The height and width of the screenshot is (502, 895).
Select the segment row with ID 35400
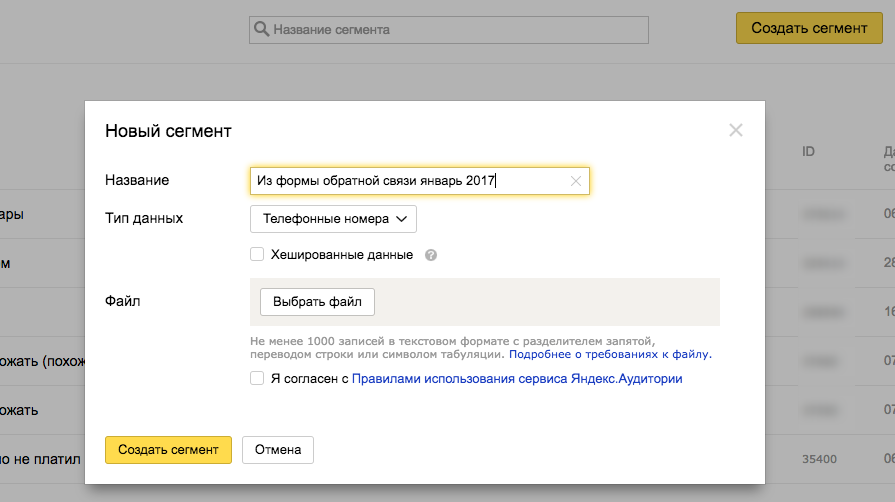pos(818,459)
